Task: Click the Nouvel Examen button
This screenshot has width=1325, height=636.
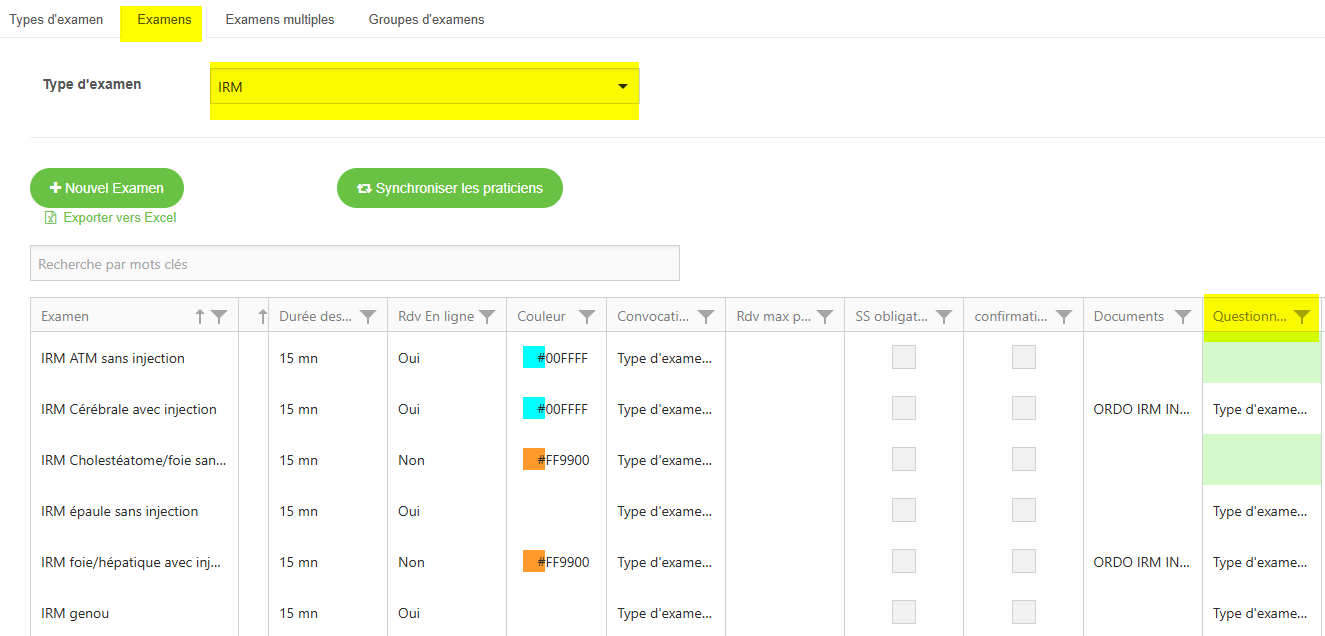Action: (107, 188)
